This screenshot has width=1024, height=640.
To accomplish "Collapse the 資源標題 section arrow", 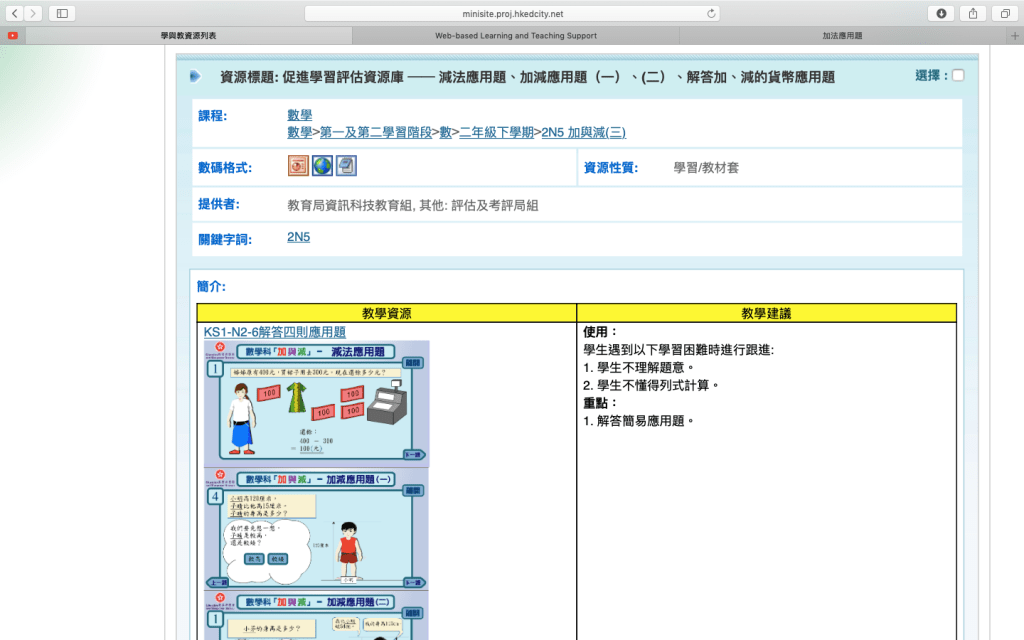I will click(x=195, y=76).
